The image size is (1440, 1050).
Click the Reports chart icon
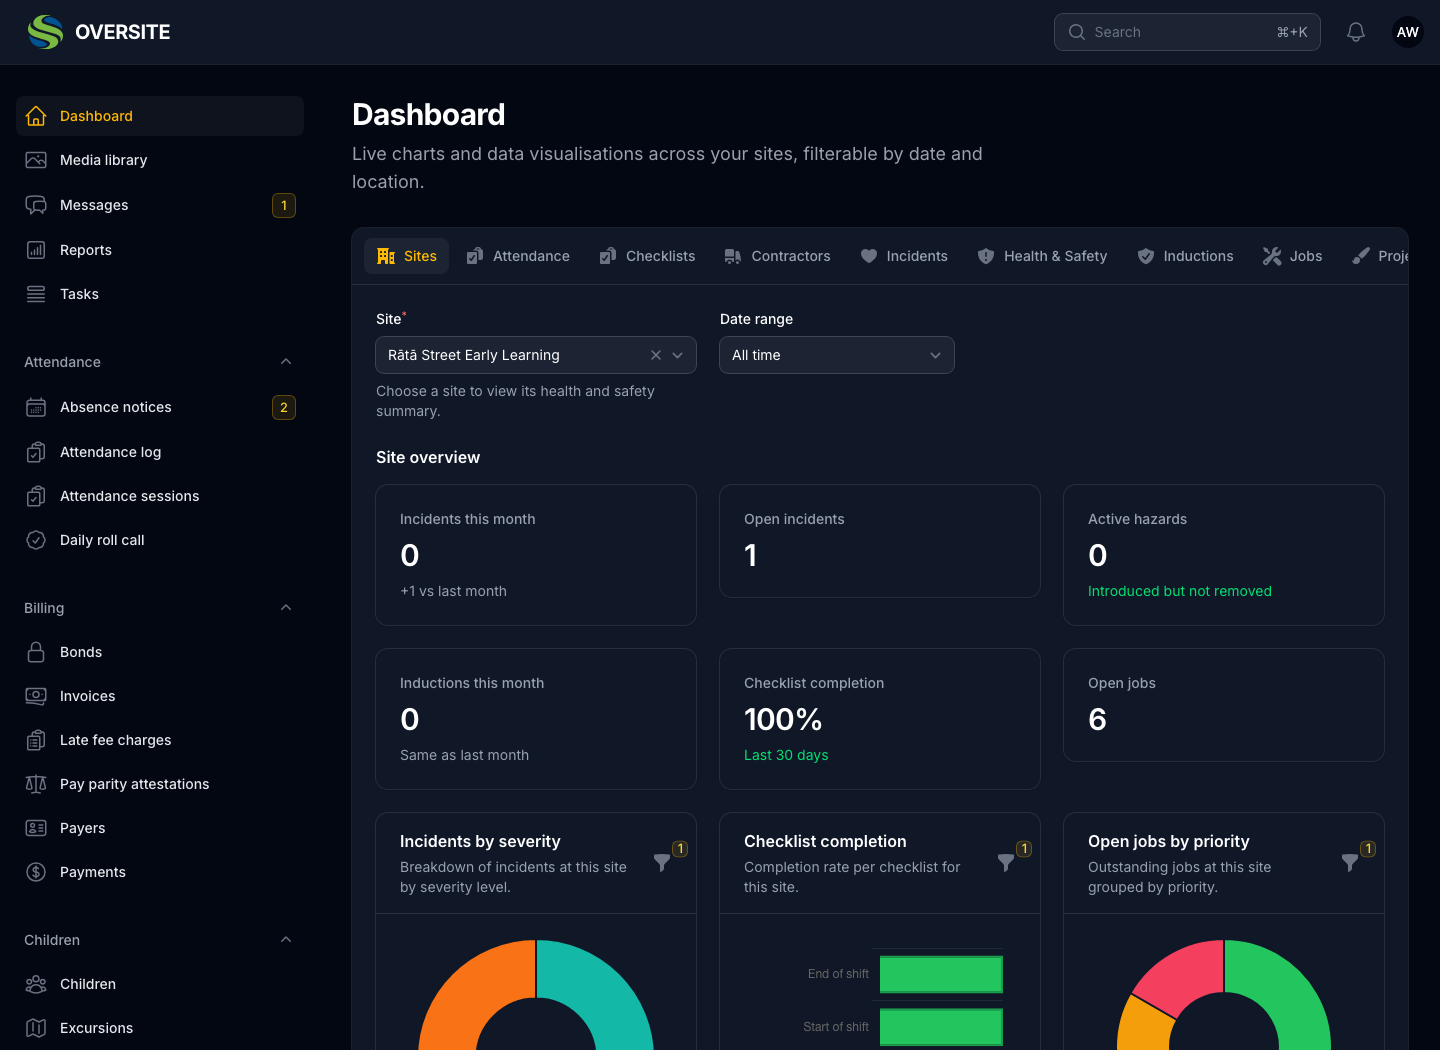[x=36, y=250]
